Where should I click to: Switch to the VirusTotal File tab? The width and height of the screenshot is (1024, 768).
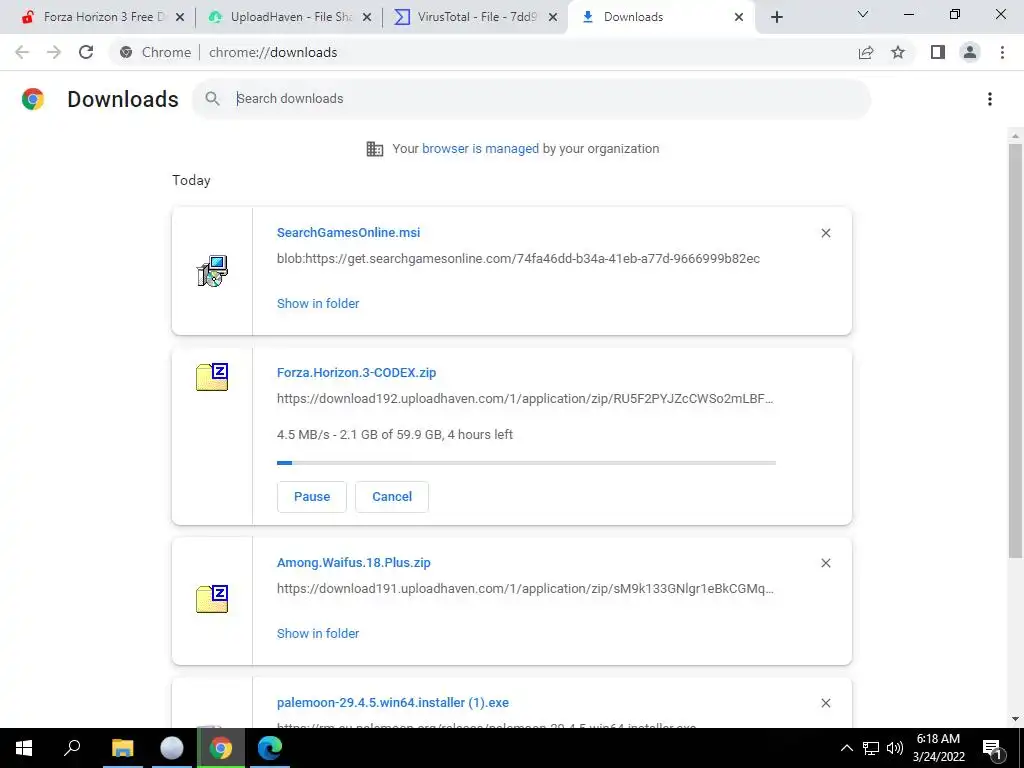pos(477,17)
